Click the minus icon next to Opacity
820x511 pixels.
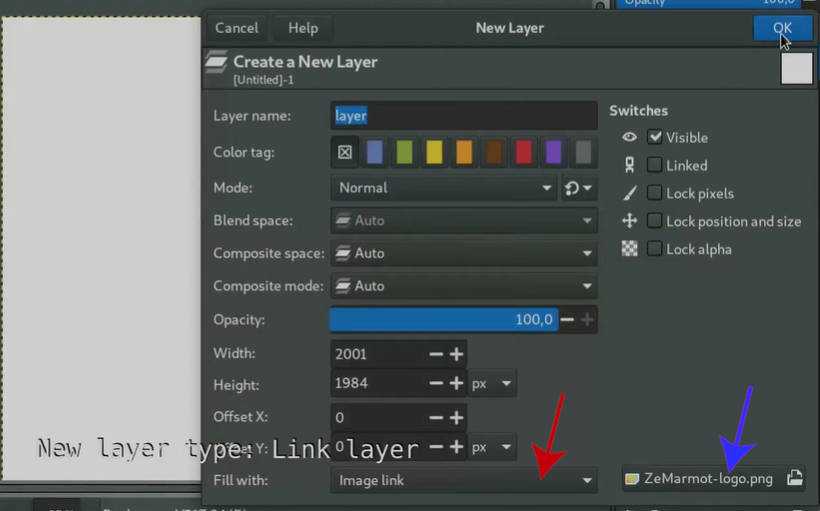(x=567, y=320)
